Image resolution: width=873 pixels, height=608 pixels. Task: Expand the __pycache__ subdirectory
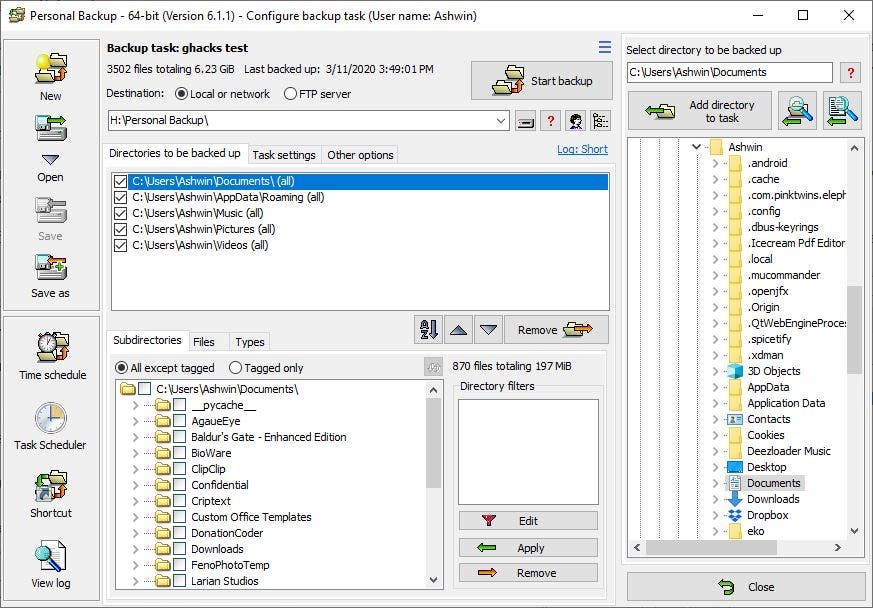click(135, 405)
